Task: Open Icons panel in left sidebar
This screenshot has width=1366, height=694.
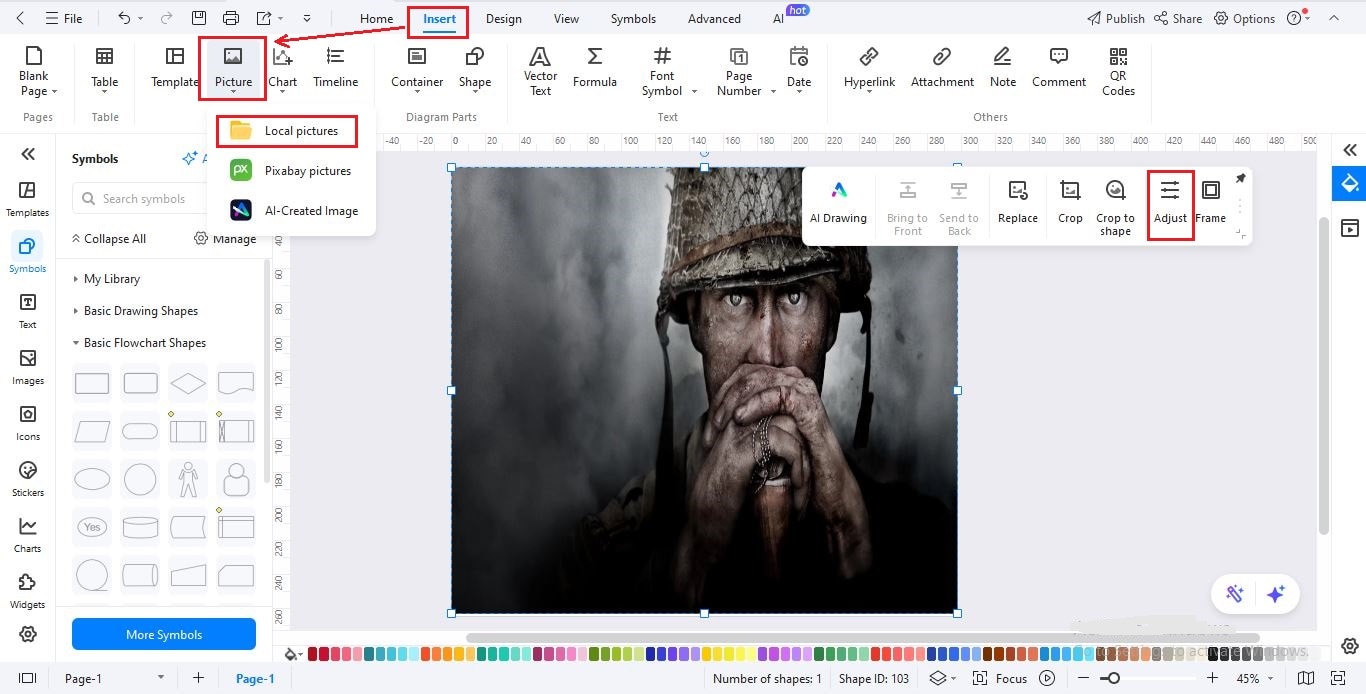Action: [x=27, y=423]
